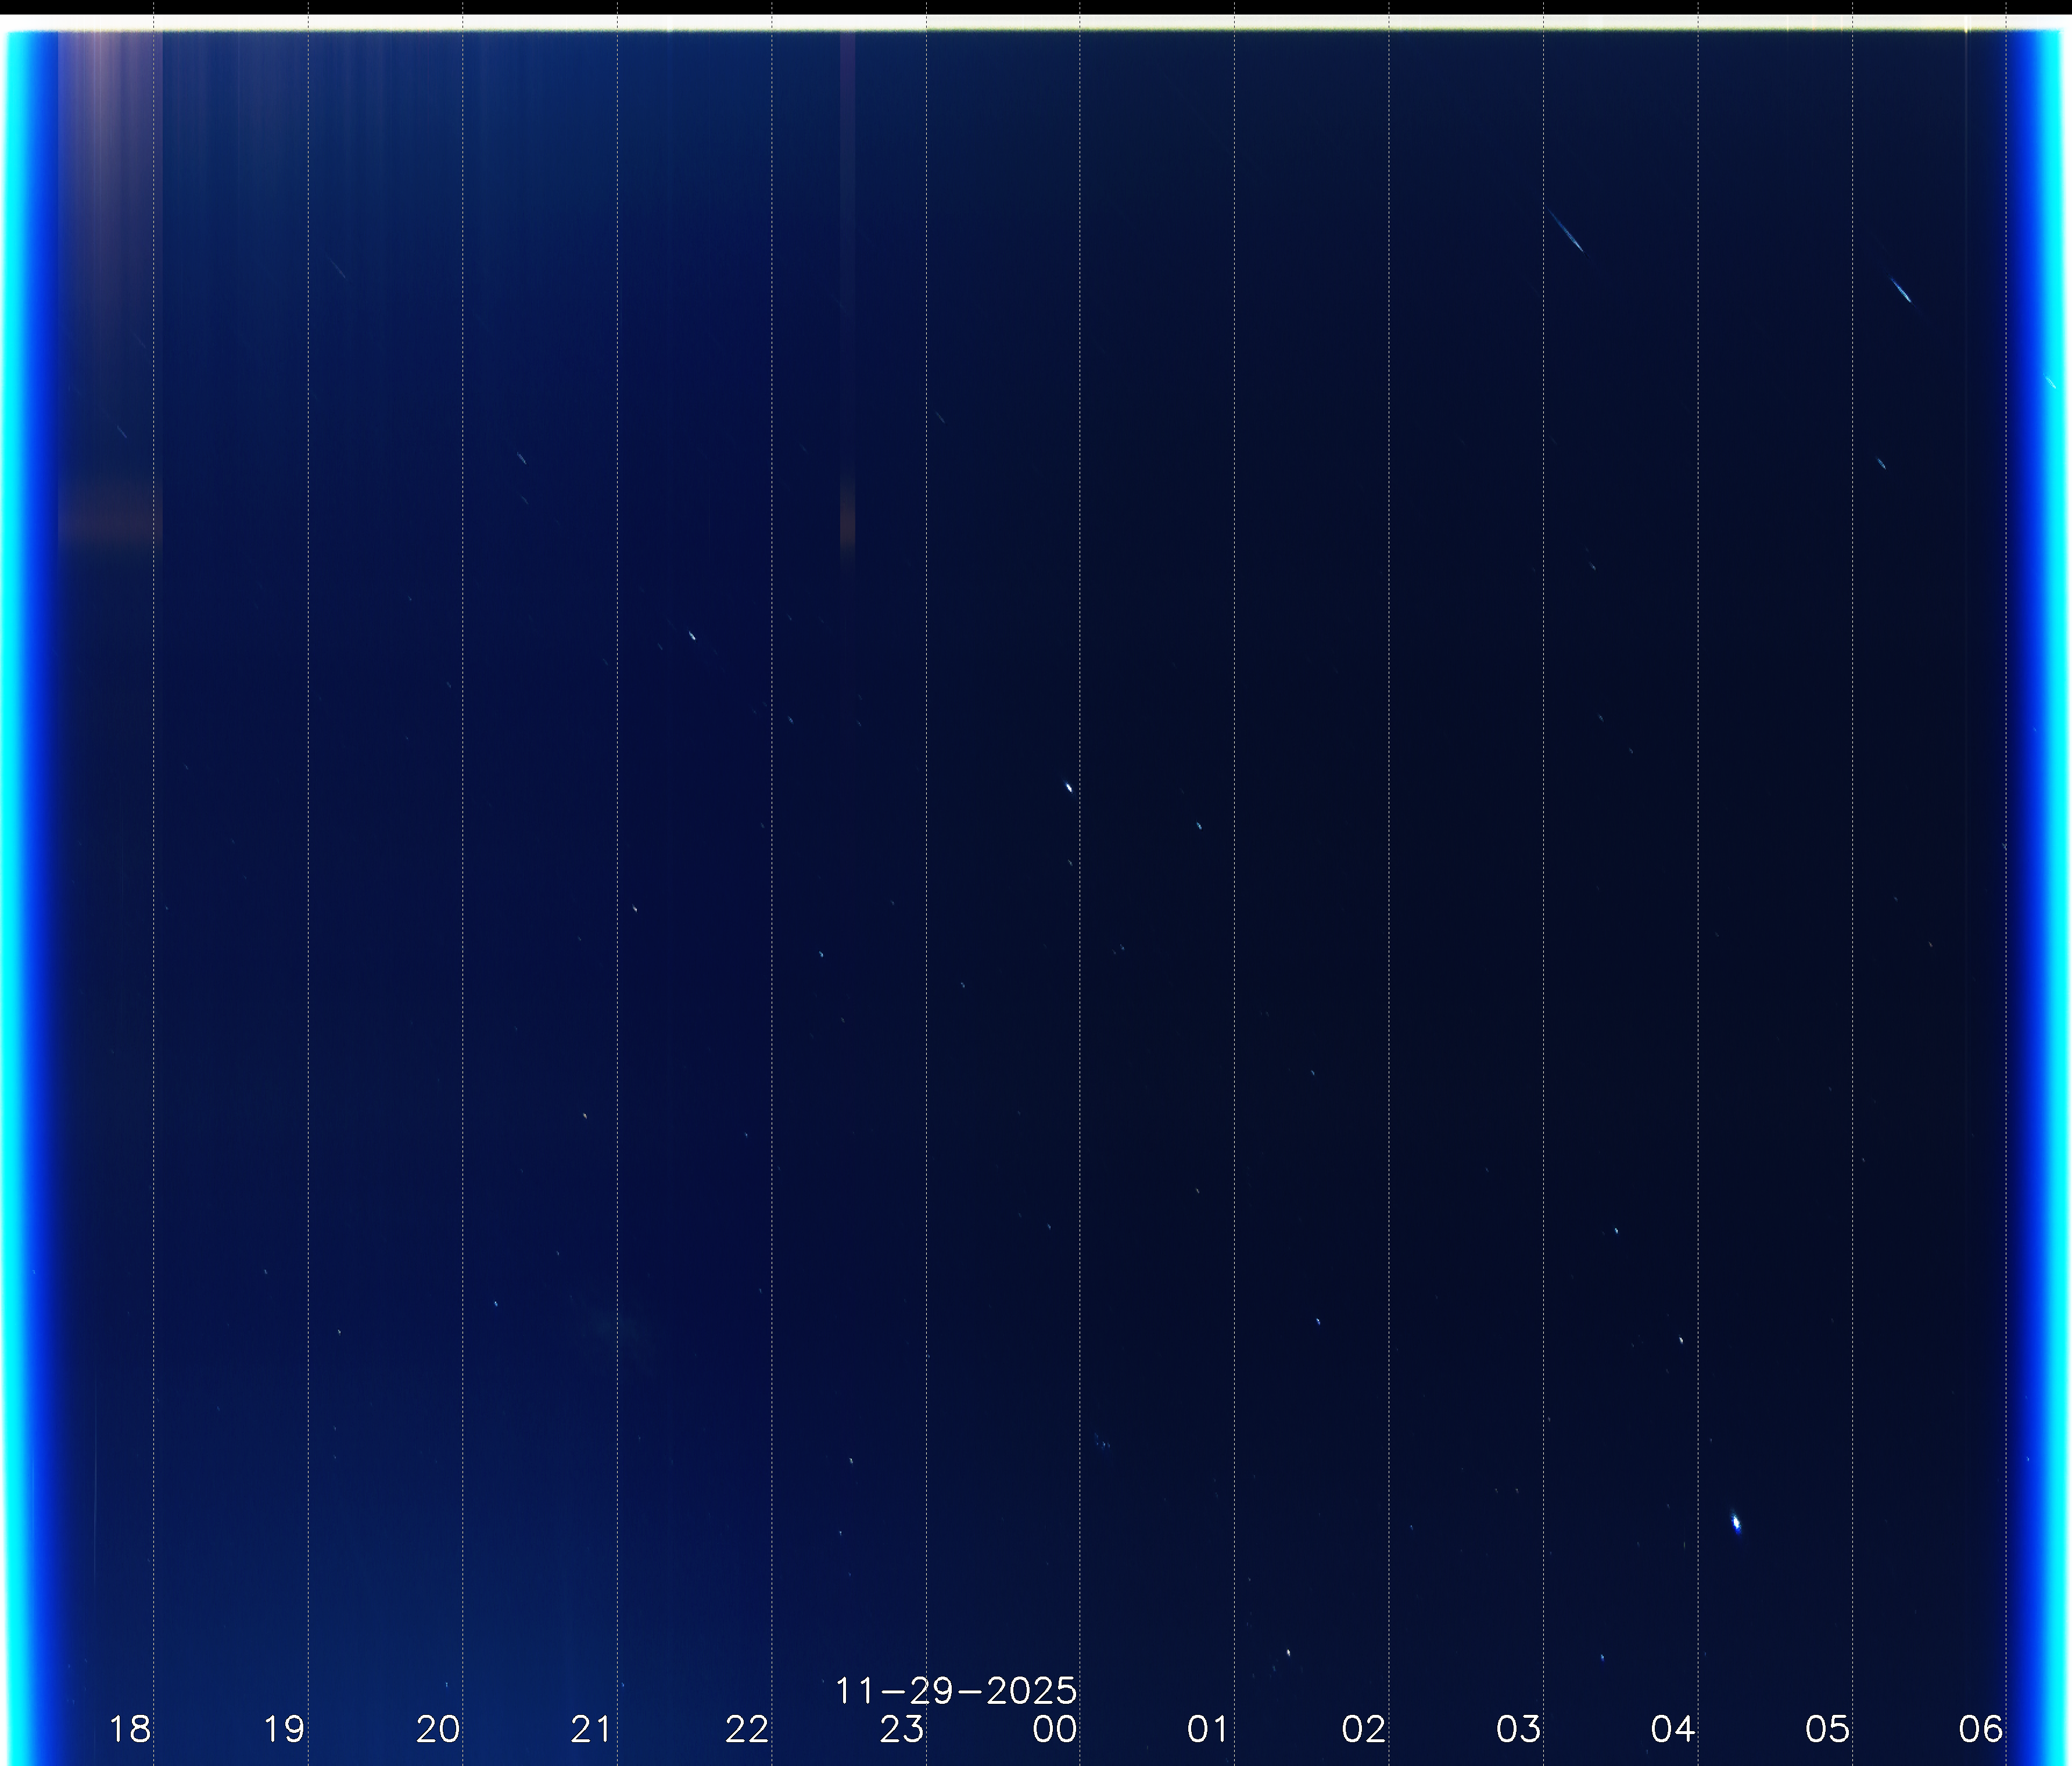Screen dimensions: 2072x1766
Task: Click the bright dot just before 00 gridline
Action: [1068, 787]
